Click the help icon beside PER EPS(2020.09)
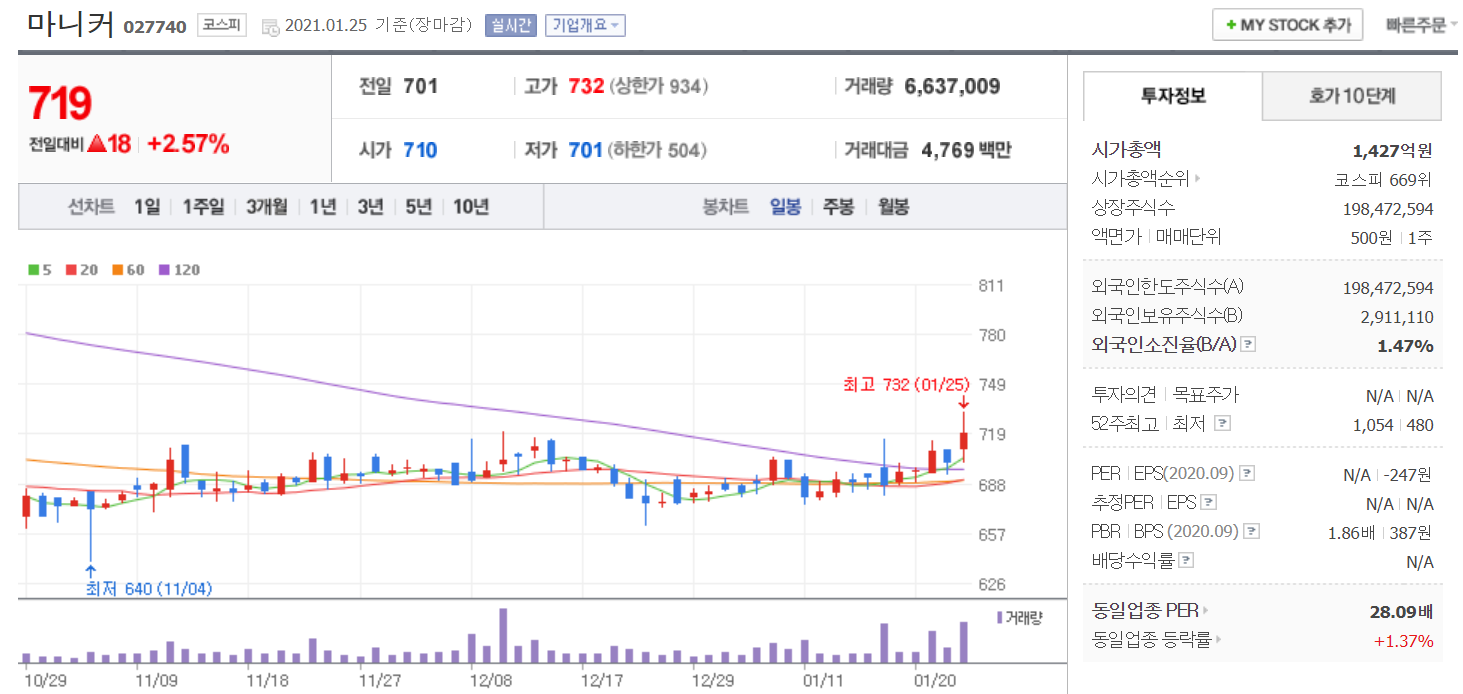 point(1247,473)
